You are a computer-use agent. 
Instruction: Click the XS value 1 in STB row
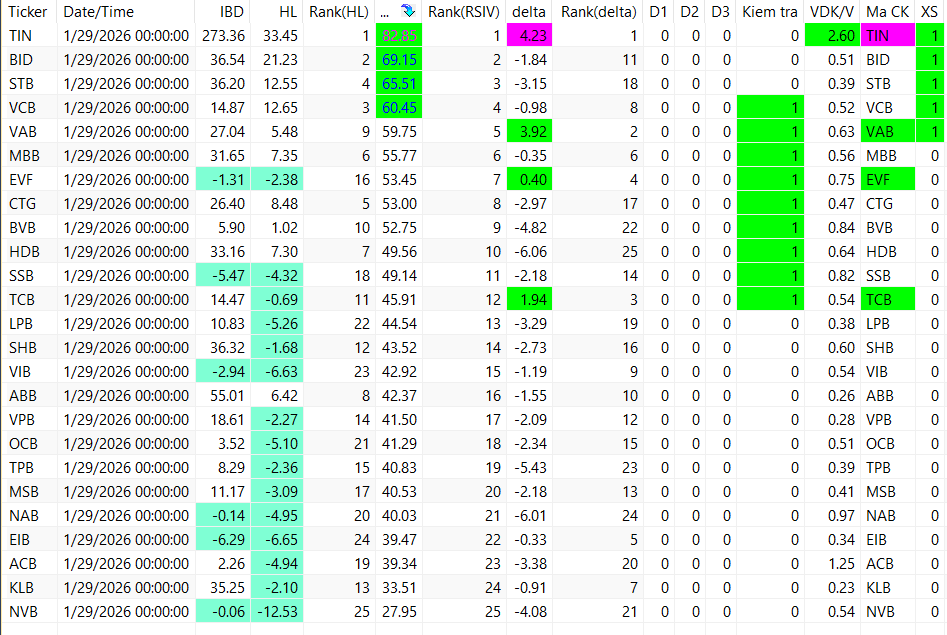tap(930, 84)
